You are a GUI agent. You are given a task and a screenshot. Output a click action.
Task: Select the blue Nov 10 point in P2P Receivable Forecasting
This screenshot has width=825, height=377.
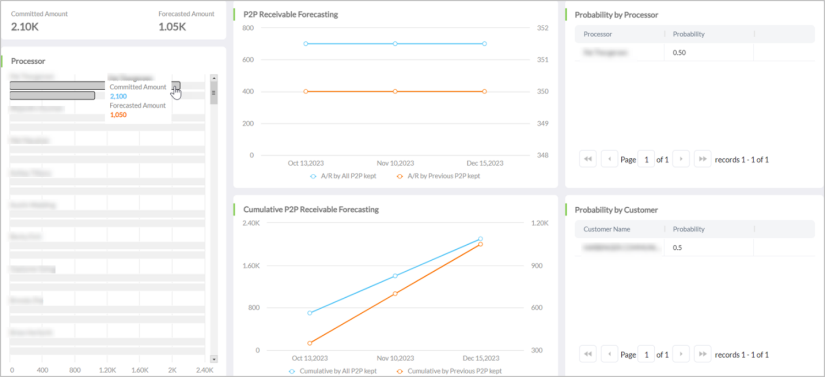click(395, 44)
